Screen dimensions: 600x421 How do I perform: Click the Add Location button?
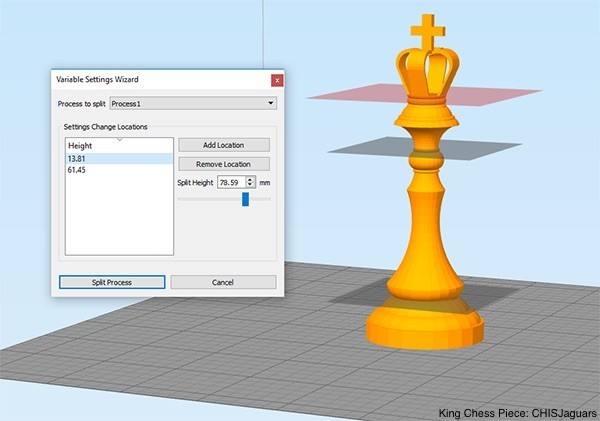[224, 146]
